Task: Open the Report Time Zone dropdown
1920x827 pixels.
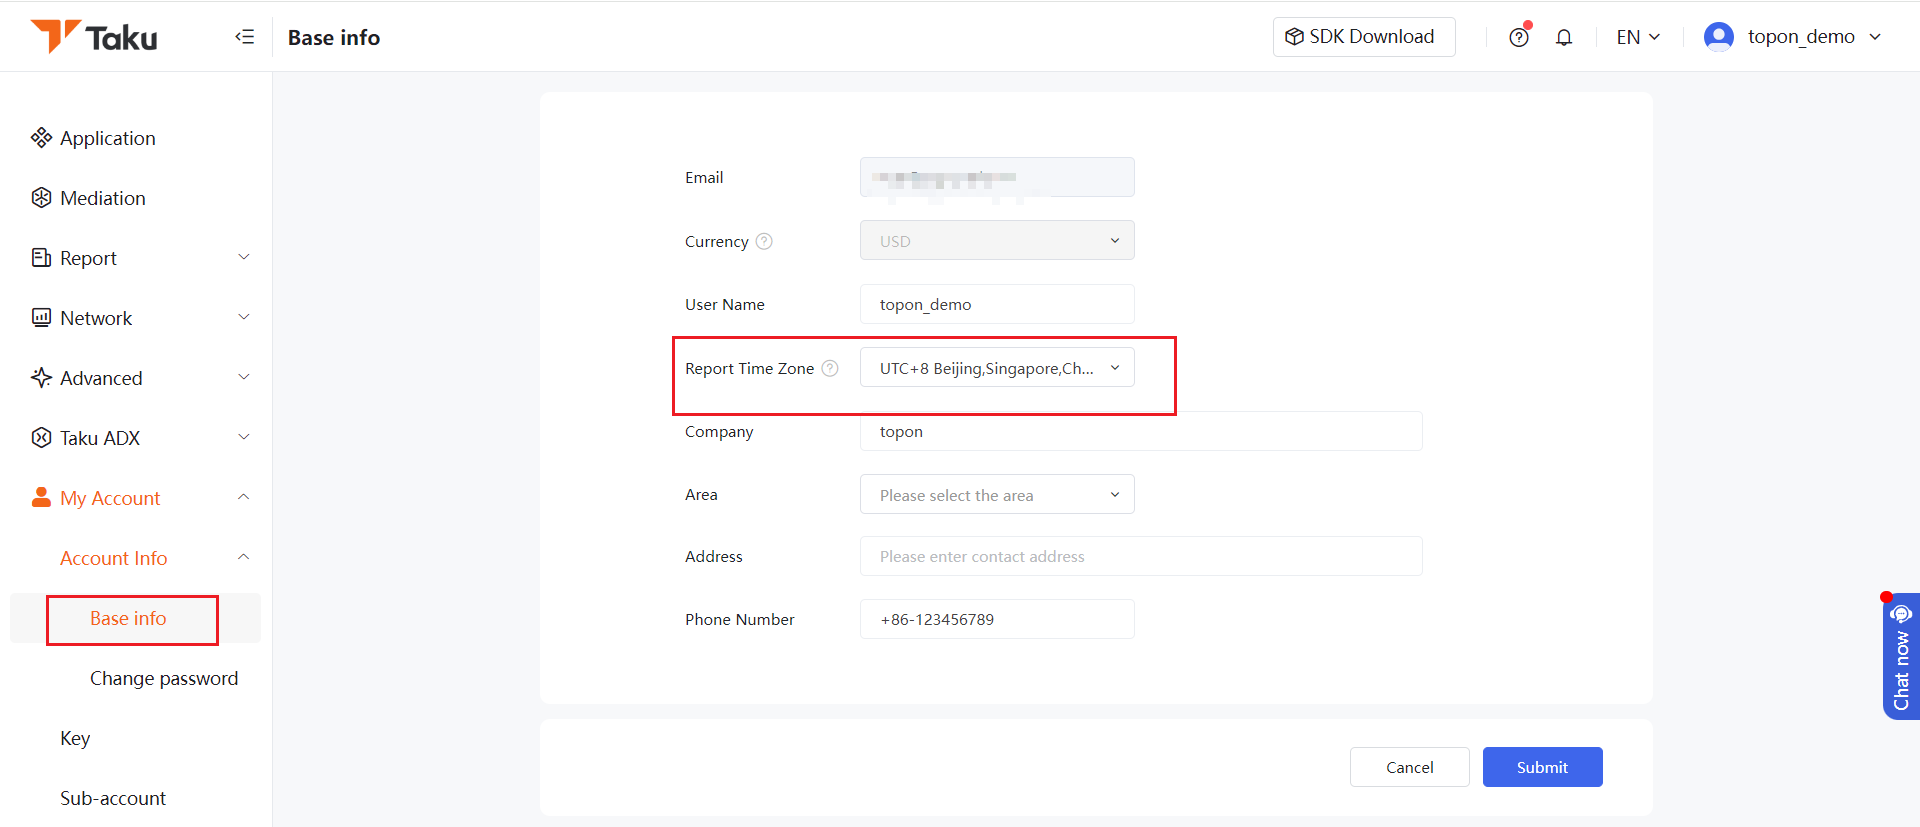Action: (997, 368)
